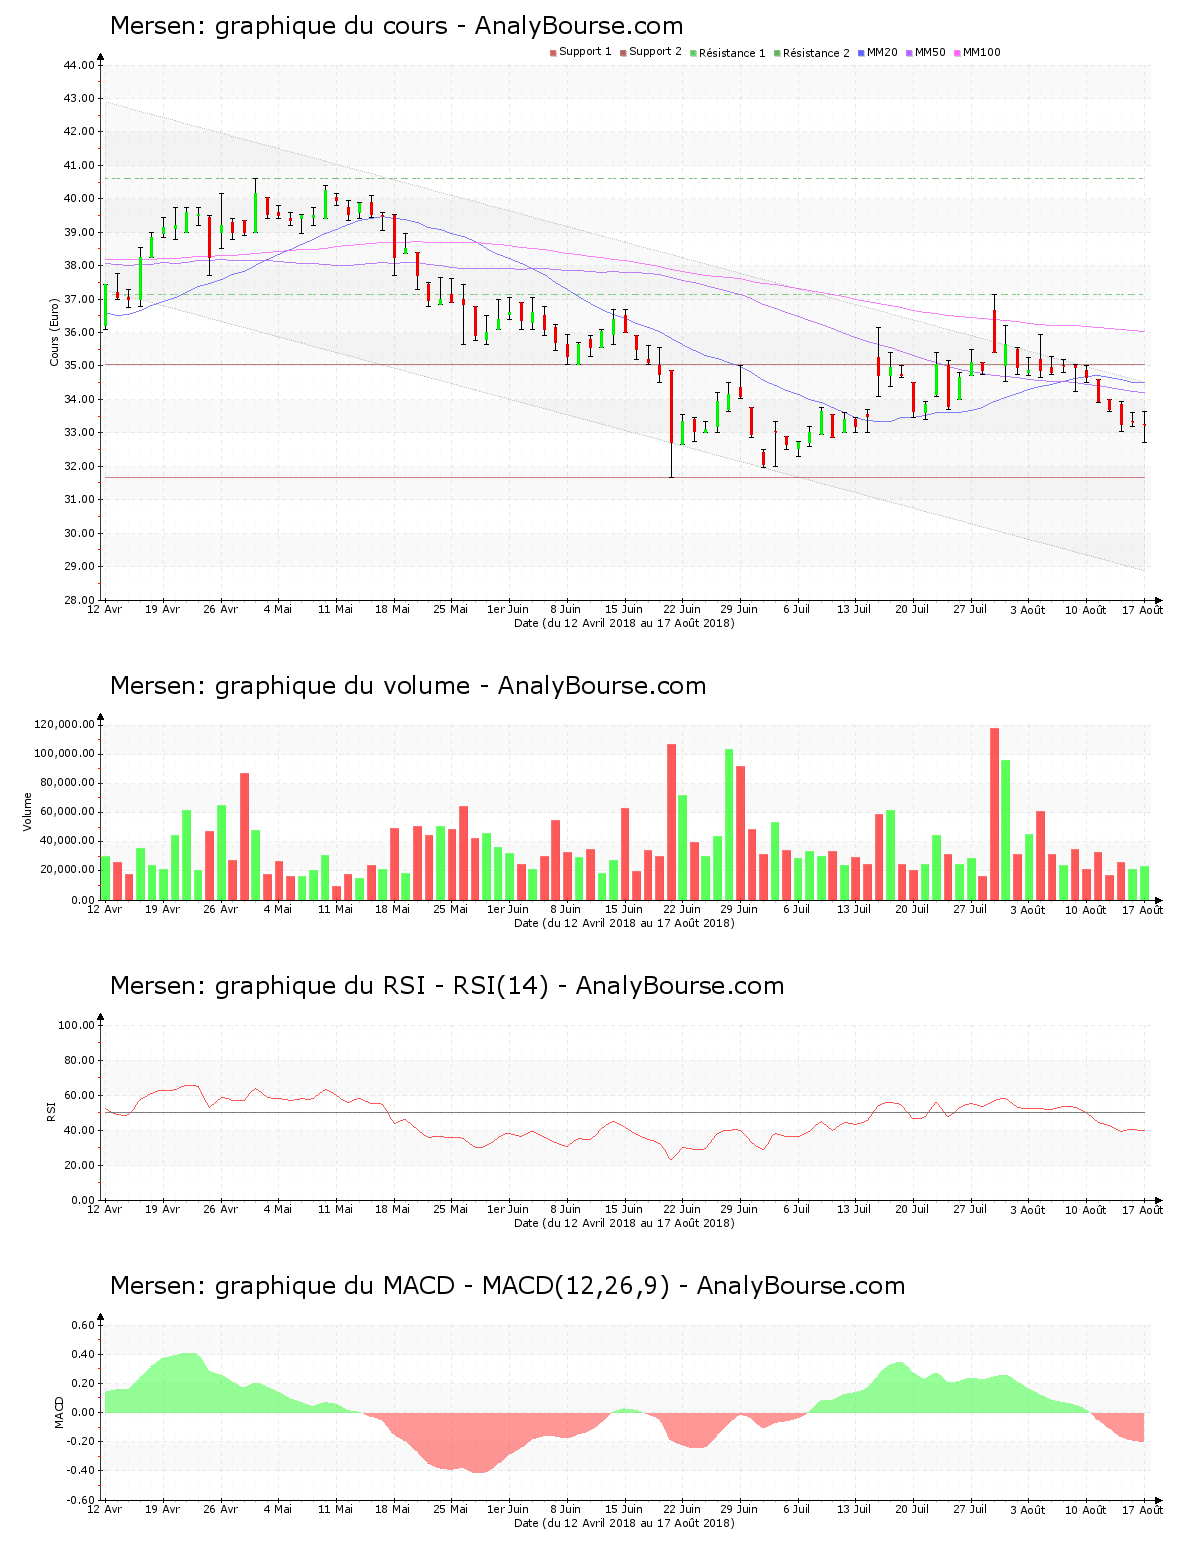This screenshot has height=1550, width=1200.
Task: Select the 'MM50' legend label
Action: pos(930,52)
